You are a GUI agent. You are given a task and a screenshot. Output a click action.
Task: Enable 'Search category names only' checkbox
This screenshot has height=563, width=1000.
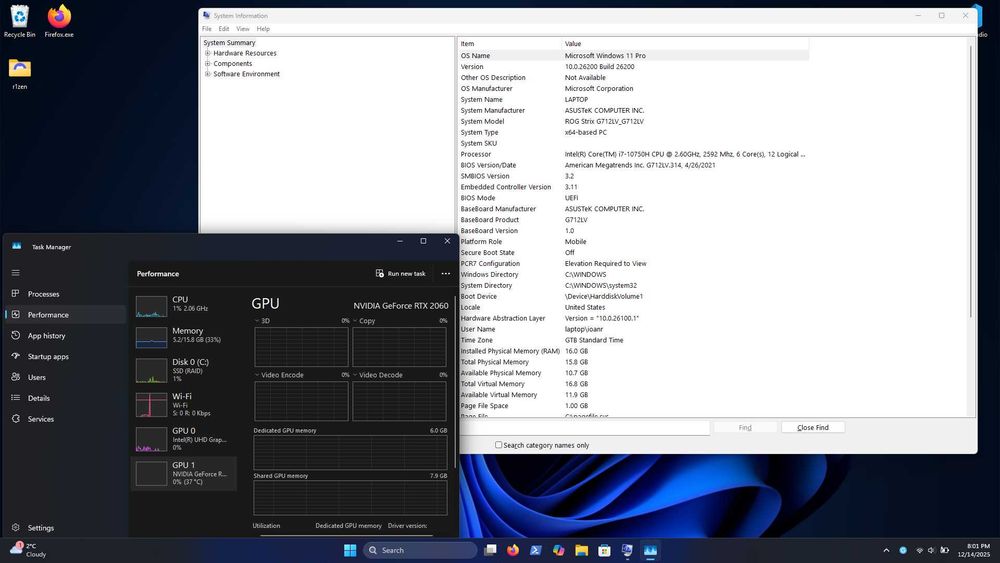point(499,445)
